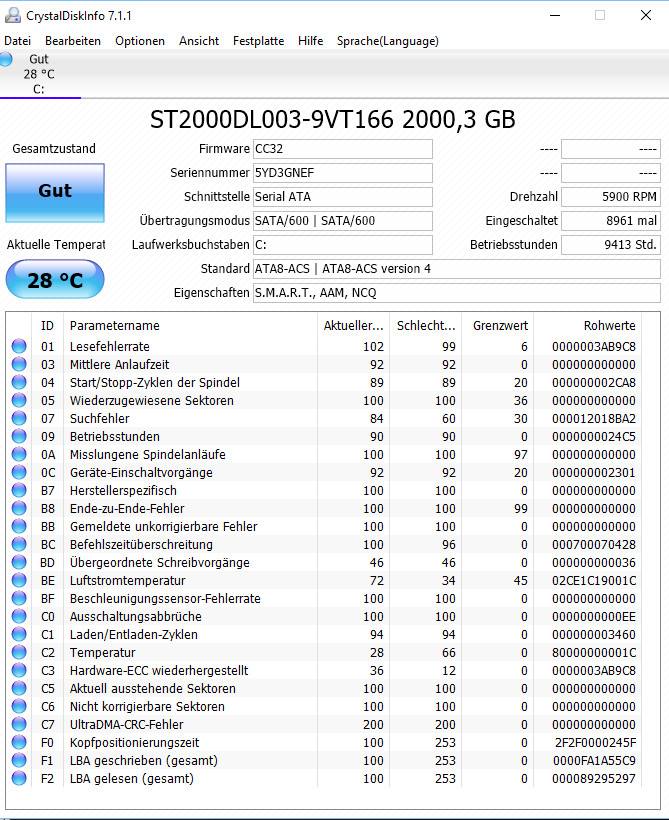
Task: Select the C: drive tab showing Gut 28 °C
Action: [40, 74]
